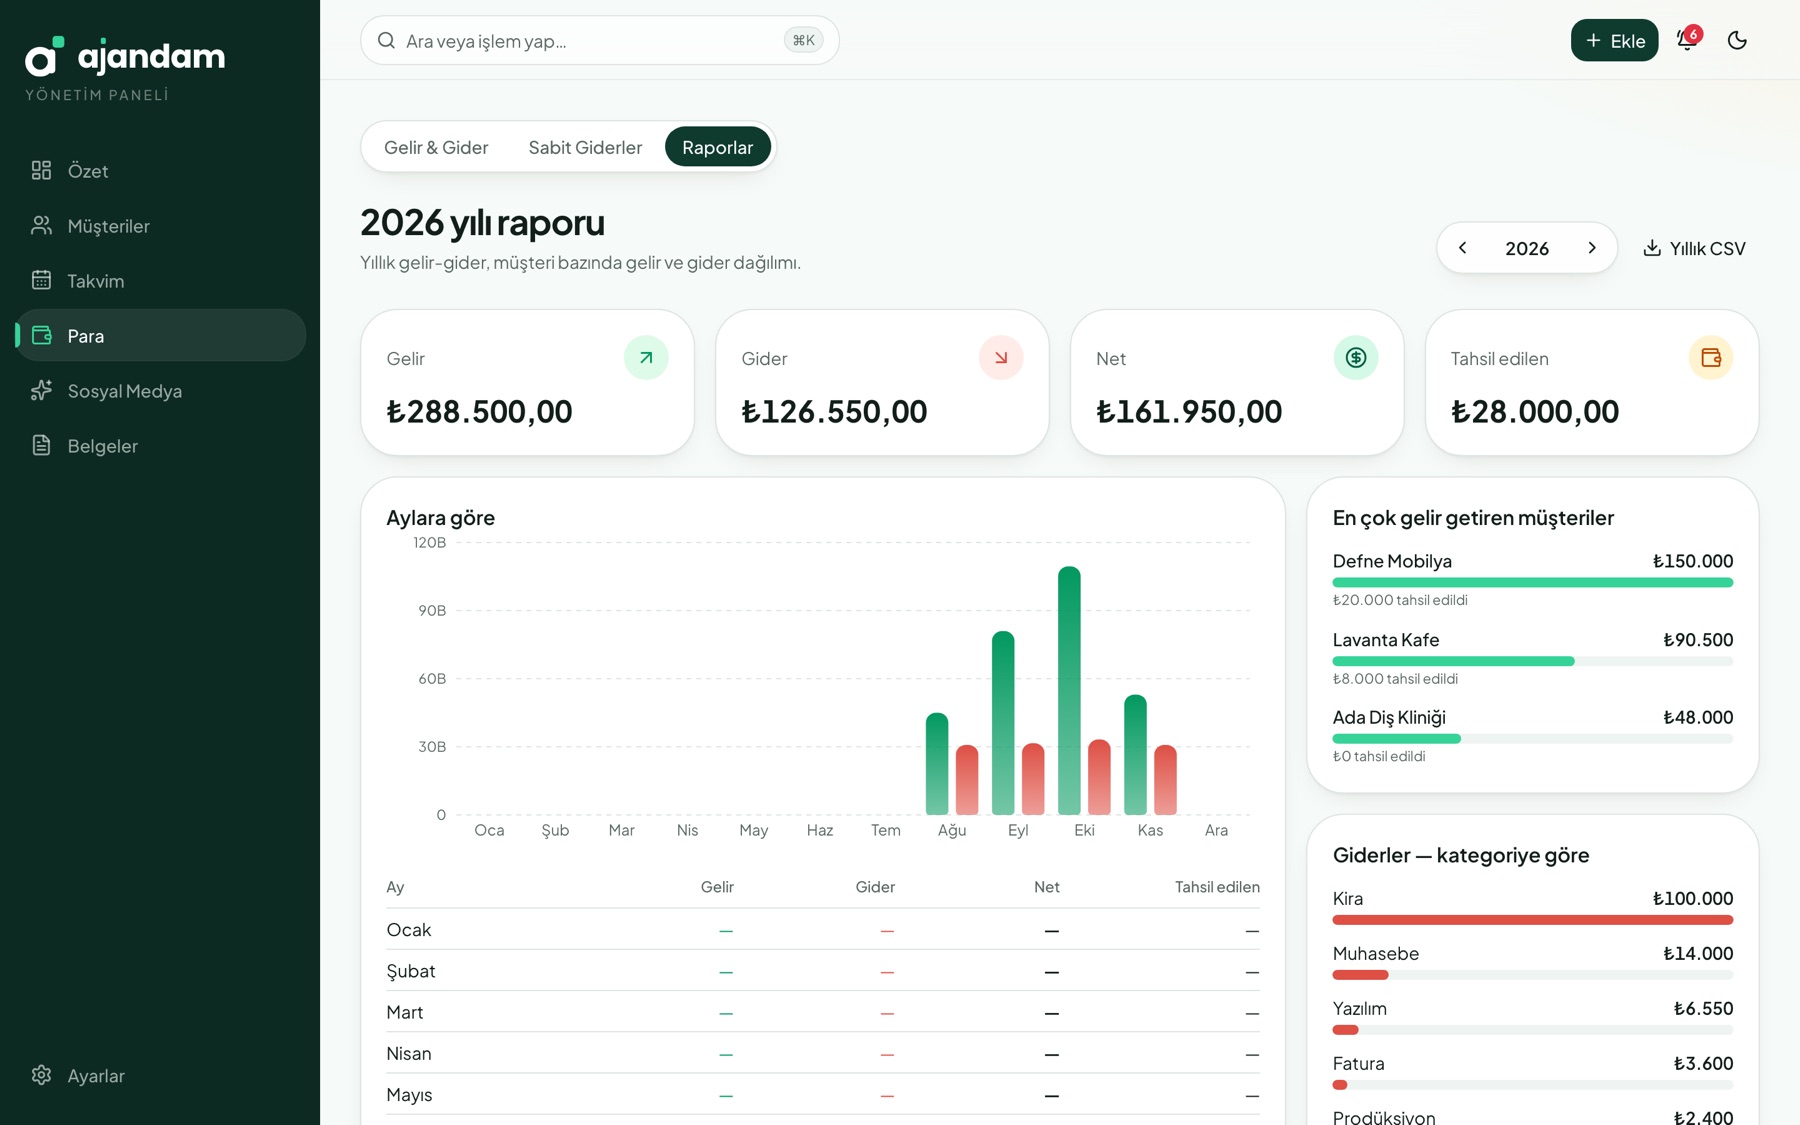Viewport: 1800px width, 1125px height.
Task: Open the Özet dashboard icon in sidebar
Action: click(x=41, y=170)
